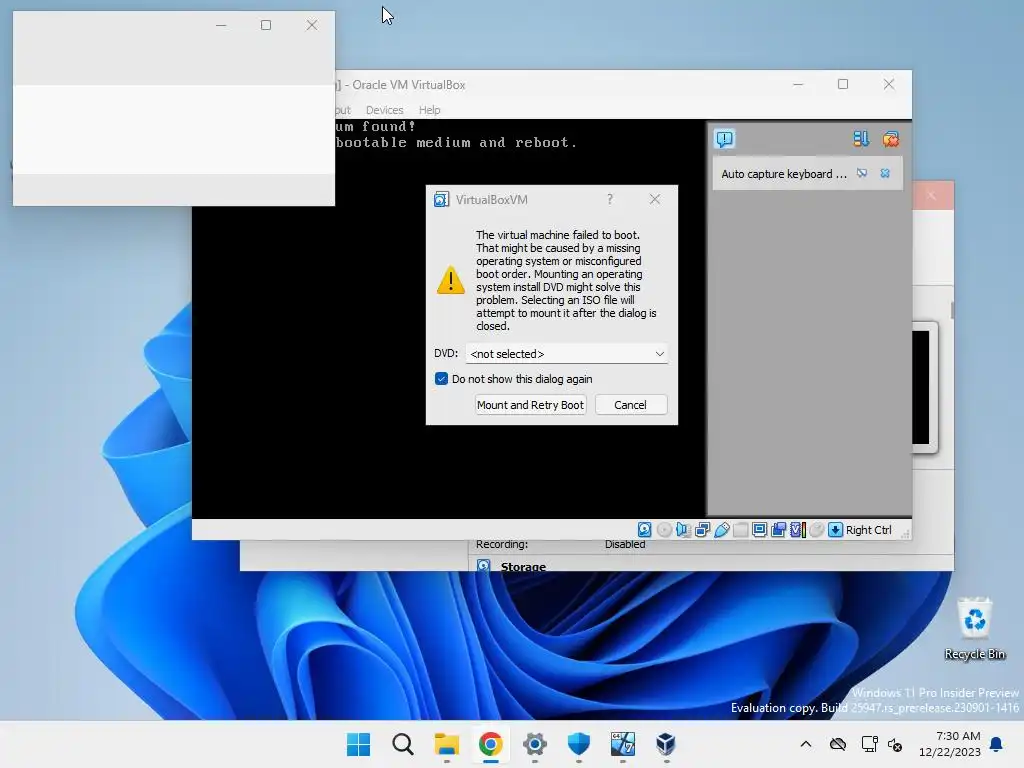The height and width of the screenshot is (768, 1024).
Task: Open Windows Search from taskbar
Action: point(402,744)
